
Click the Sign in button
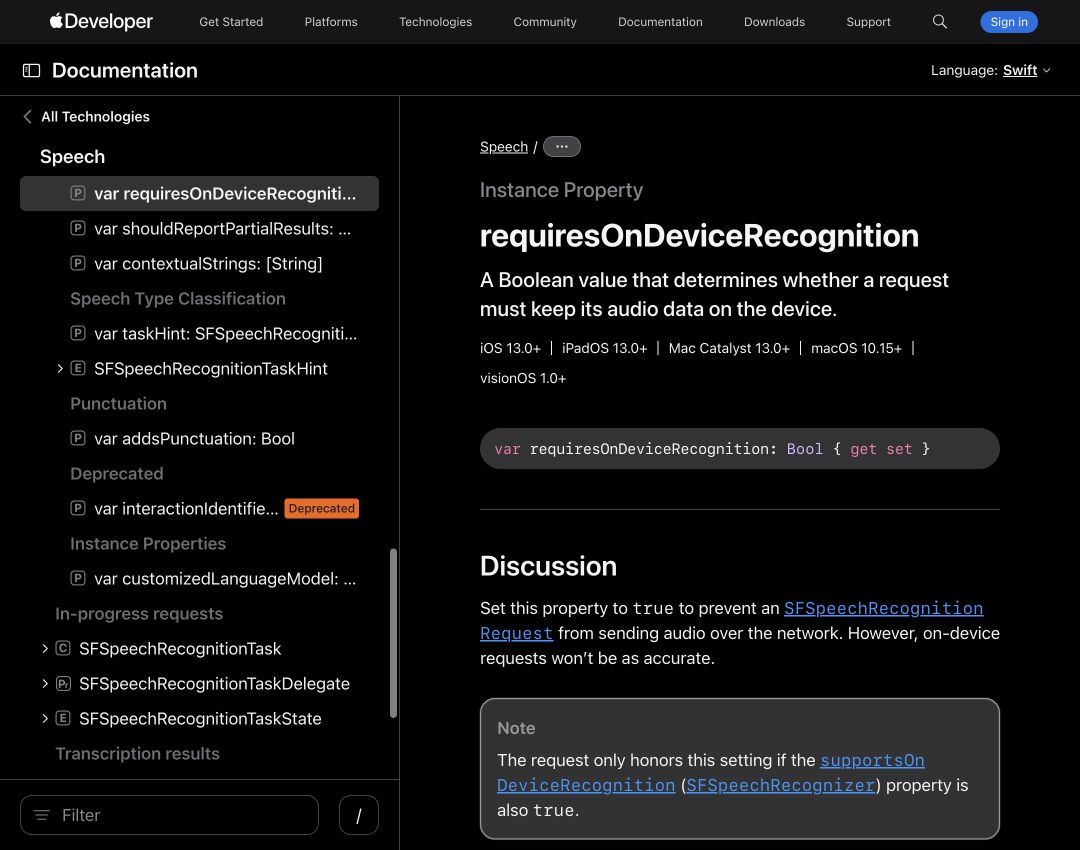click(1008, 22)
